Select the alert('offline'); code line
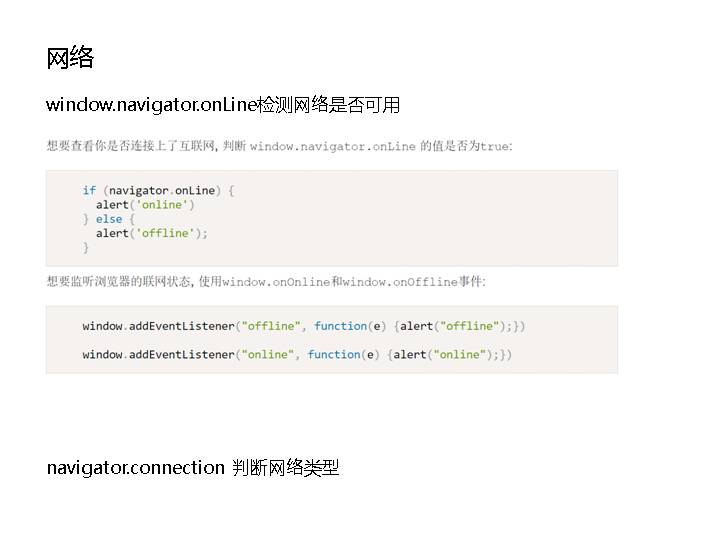This screenshot has height=540, width=720. click(151, 233)
